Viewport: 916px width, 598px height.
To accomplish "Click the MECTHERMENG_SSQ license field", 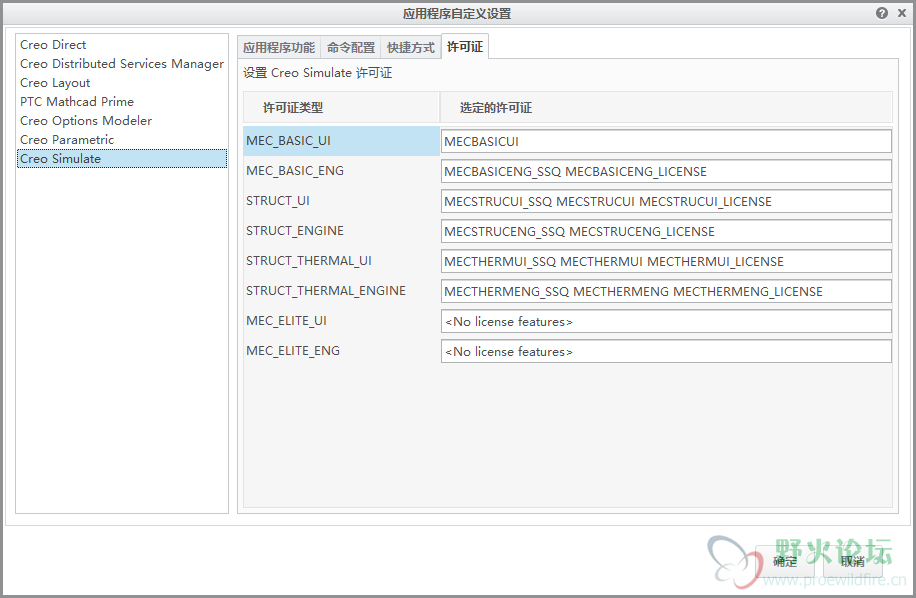I will [x=666, y=291].
